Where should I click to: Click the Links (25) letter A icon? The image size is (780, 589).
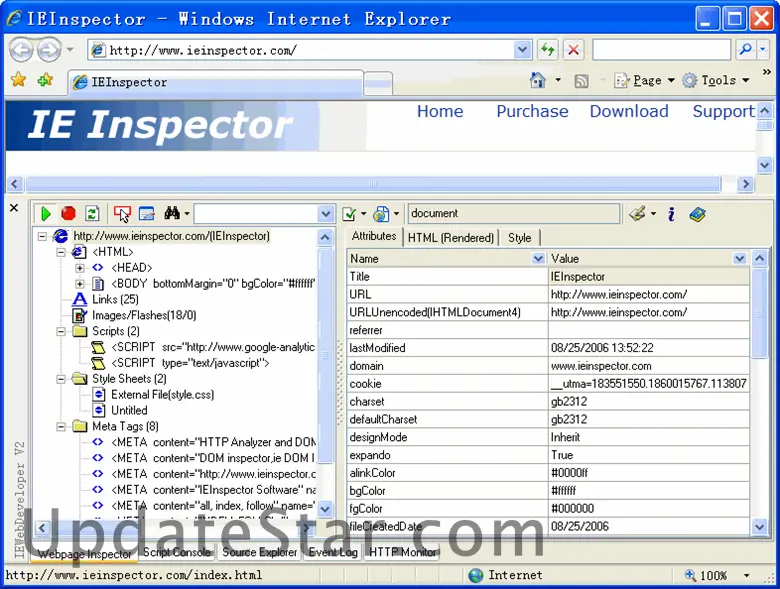[80, 299]
